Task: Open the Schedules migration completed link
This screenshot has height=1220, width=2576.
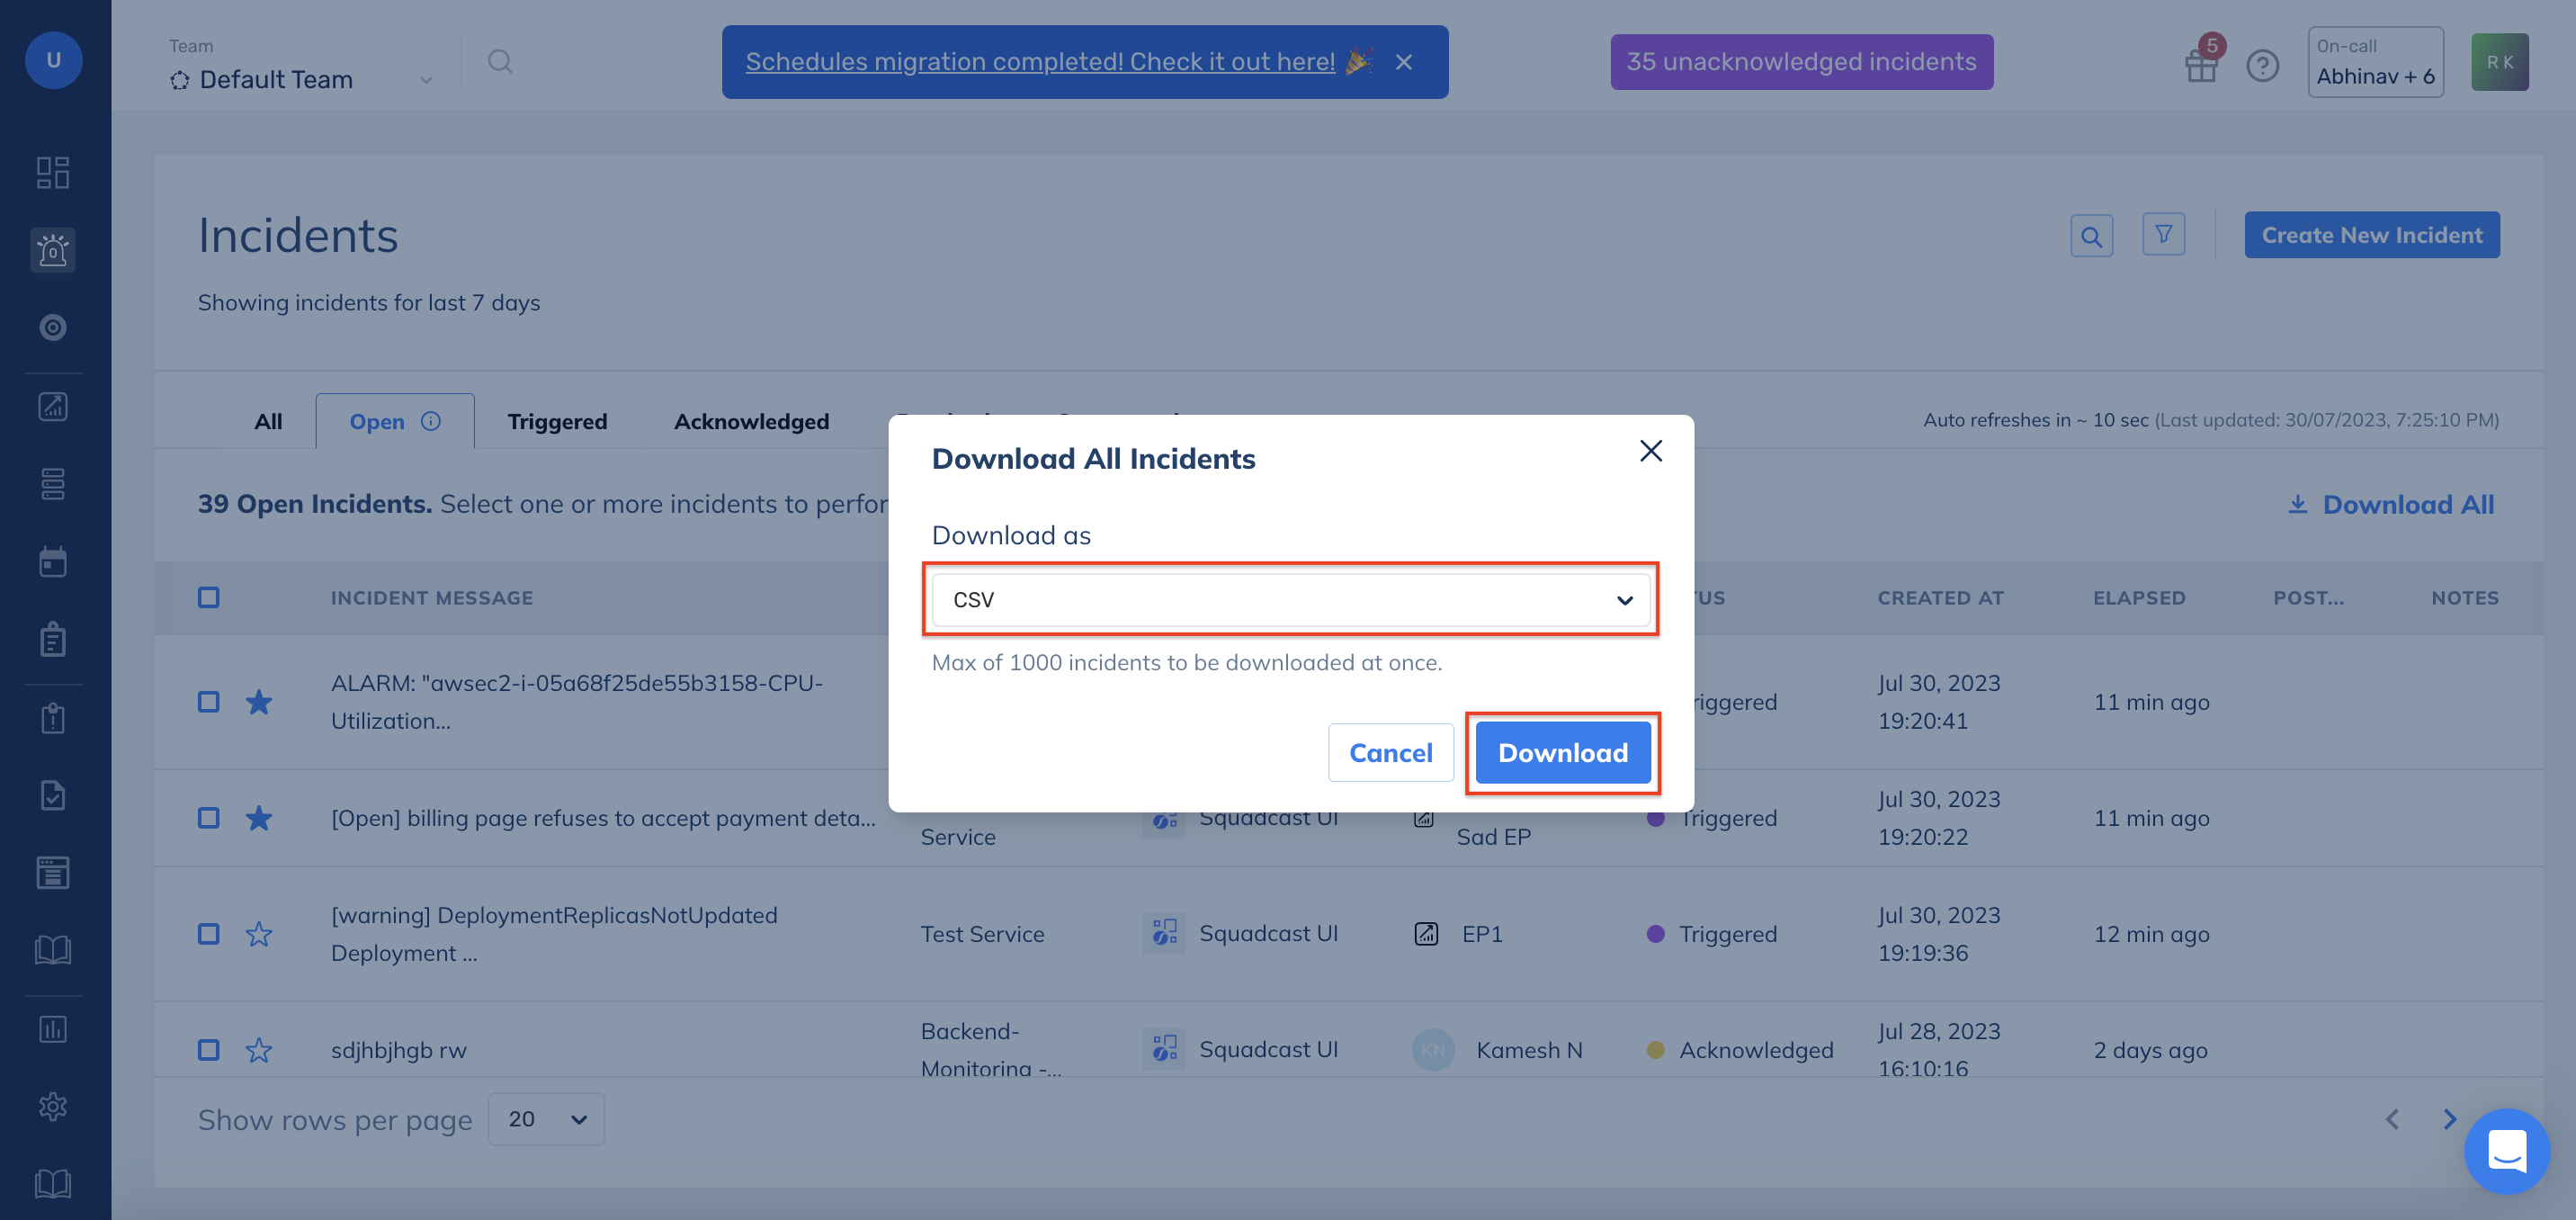Action: (1040, 61)
